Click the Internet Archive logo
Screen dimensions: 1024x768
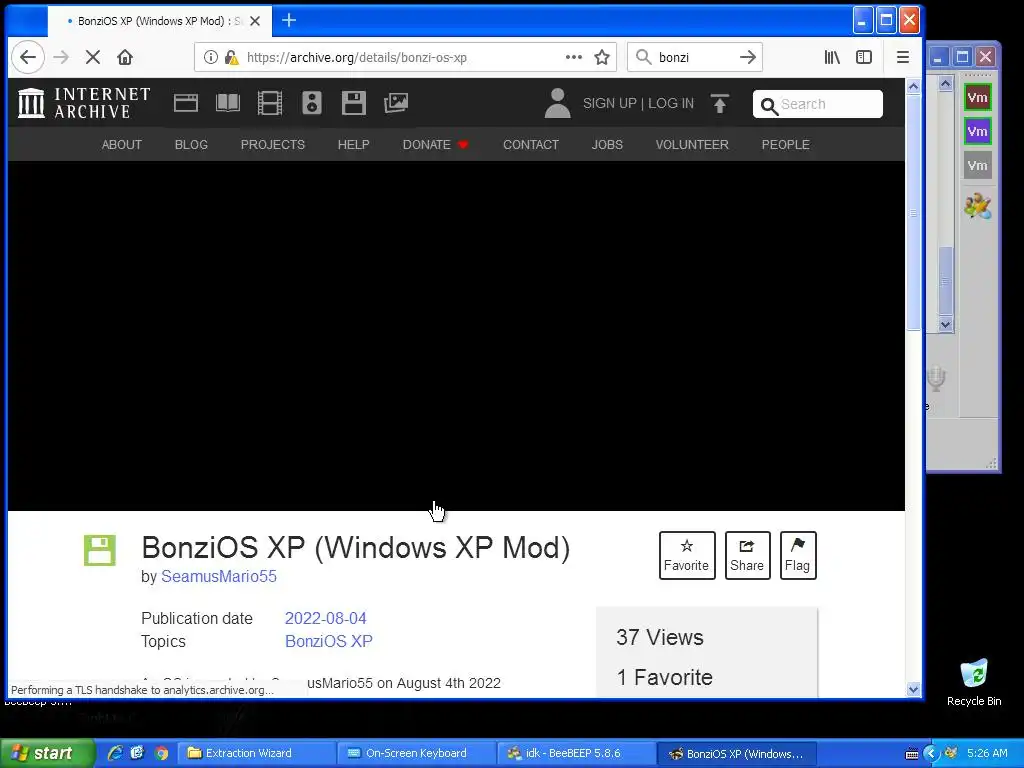click(84, 103)
